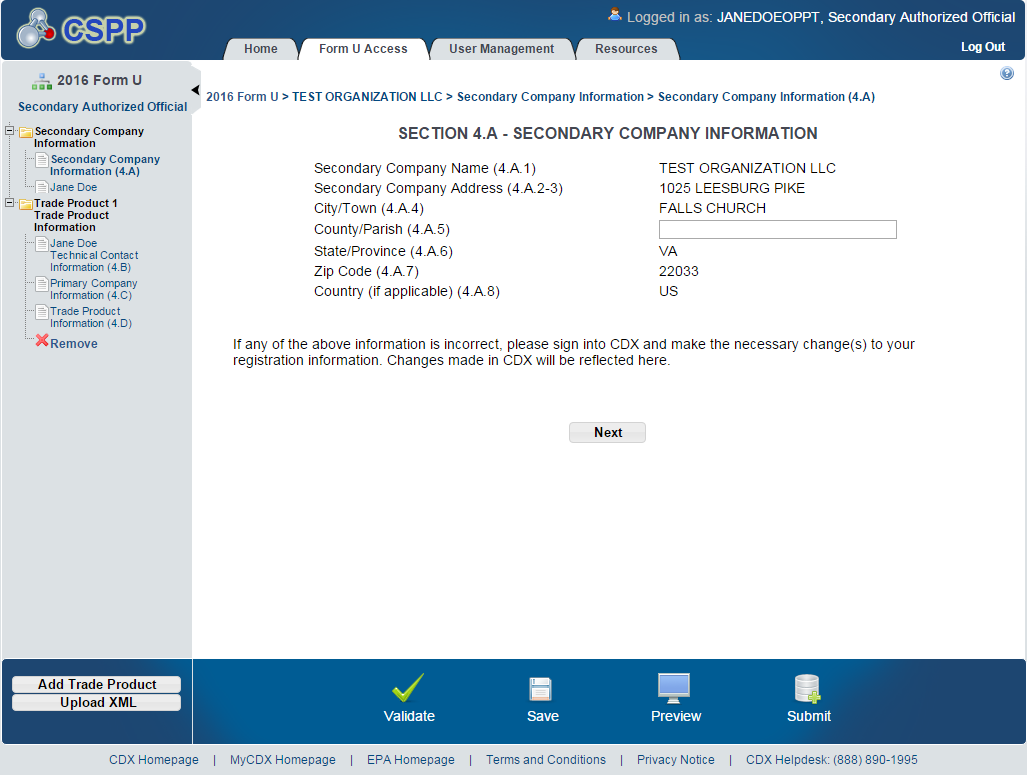Screen dimensions: 1027x775
Task: Click the 2016 Form U hierarchy icon
Action: (x=42, y=81)
